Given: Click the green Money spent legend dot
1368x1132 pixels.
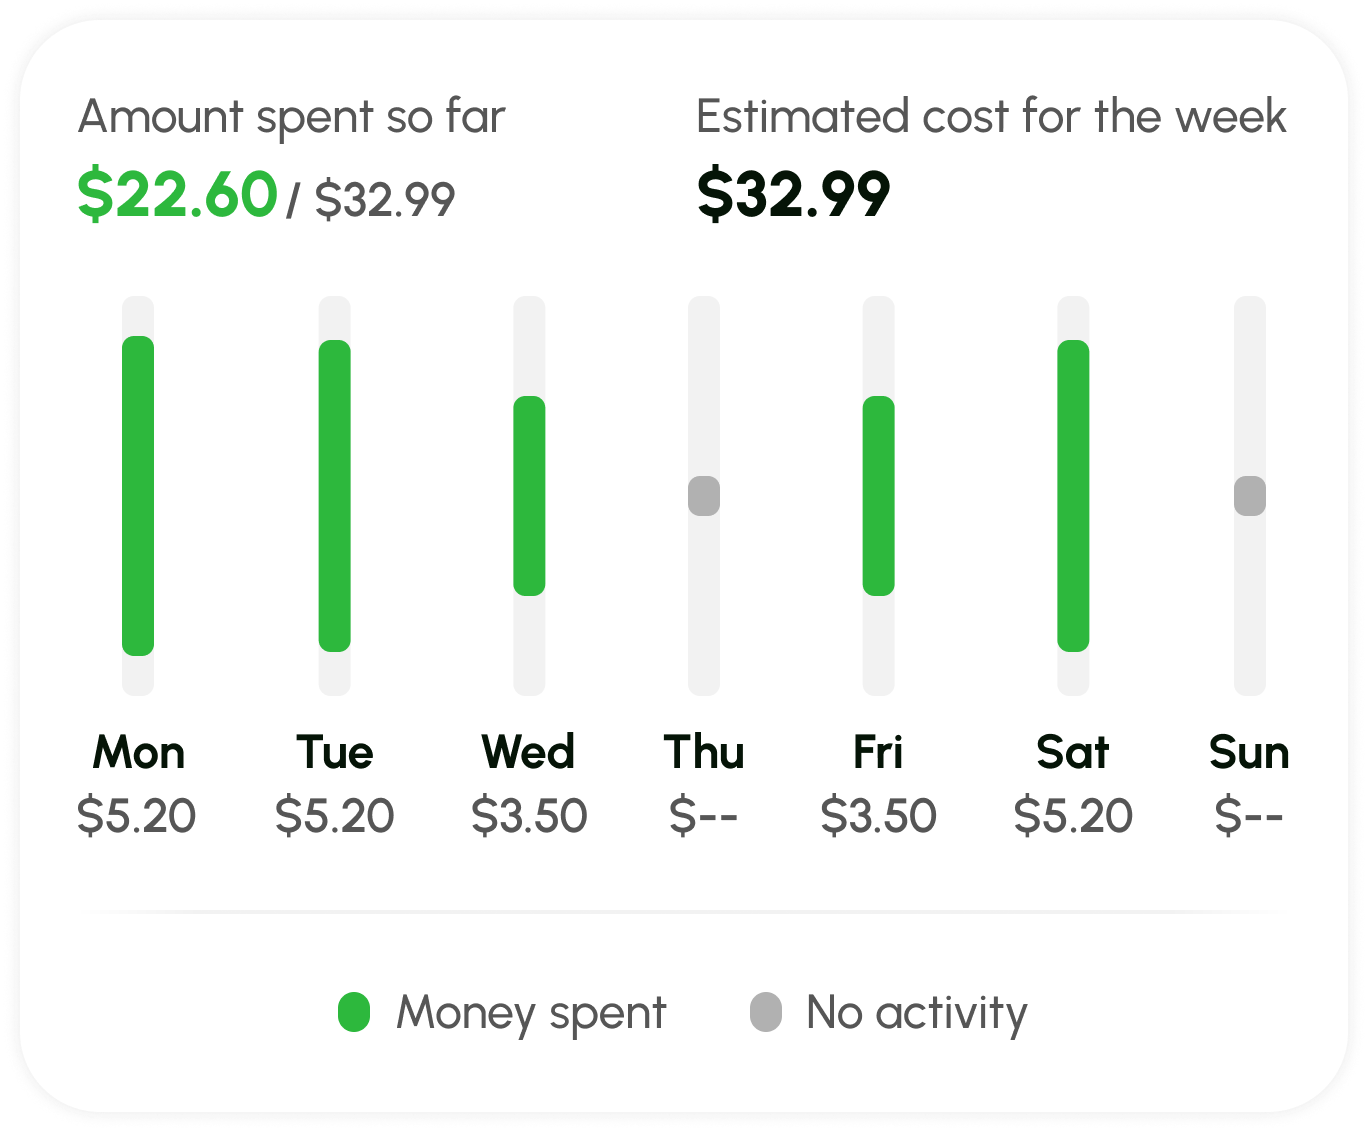Looking at the screenshot, I should [354, 1012].
